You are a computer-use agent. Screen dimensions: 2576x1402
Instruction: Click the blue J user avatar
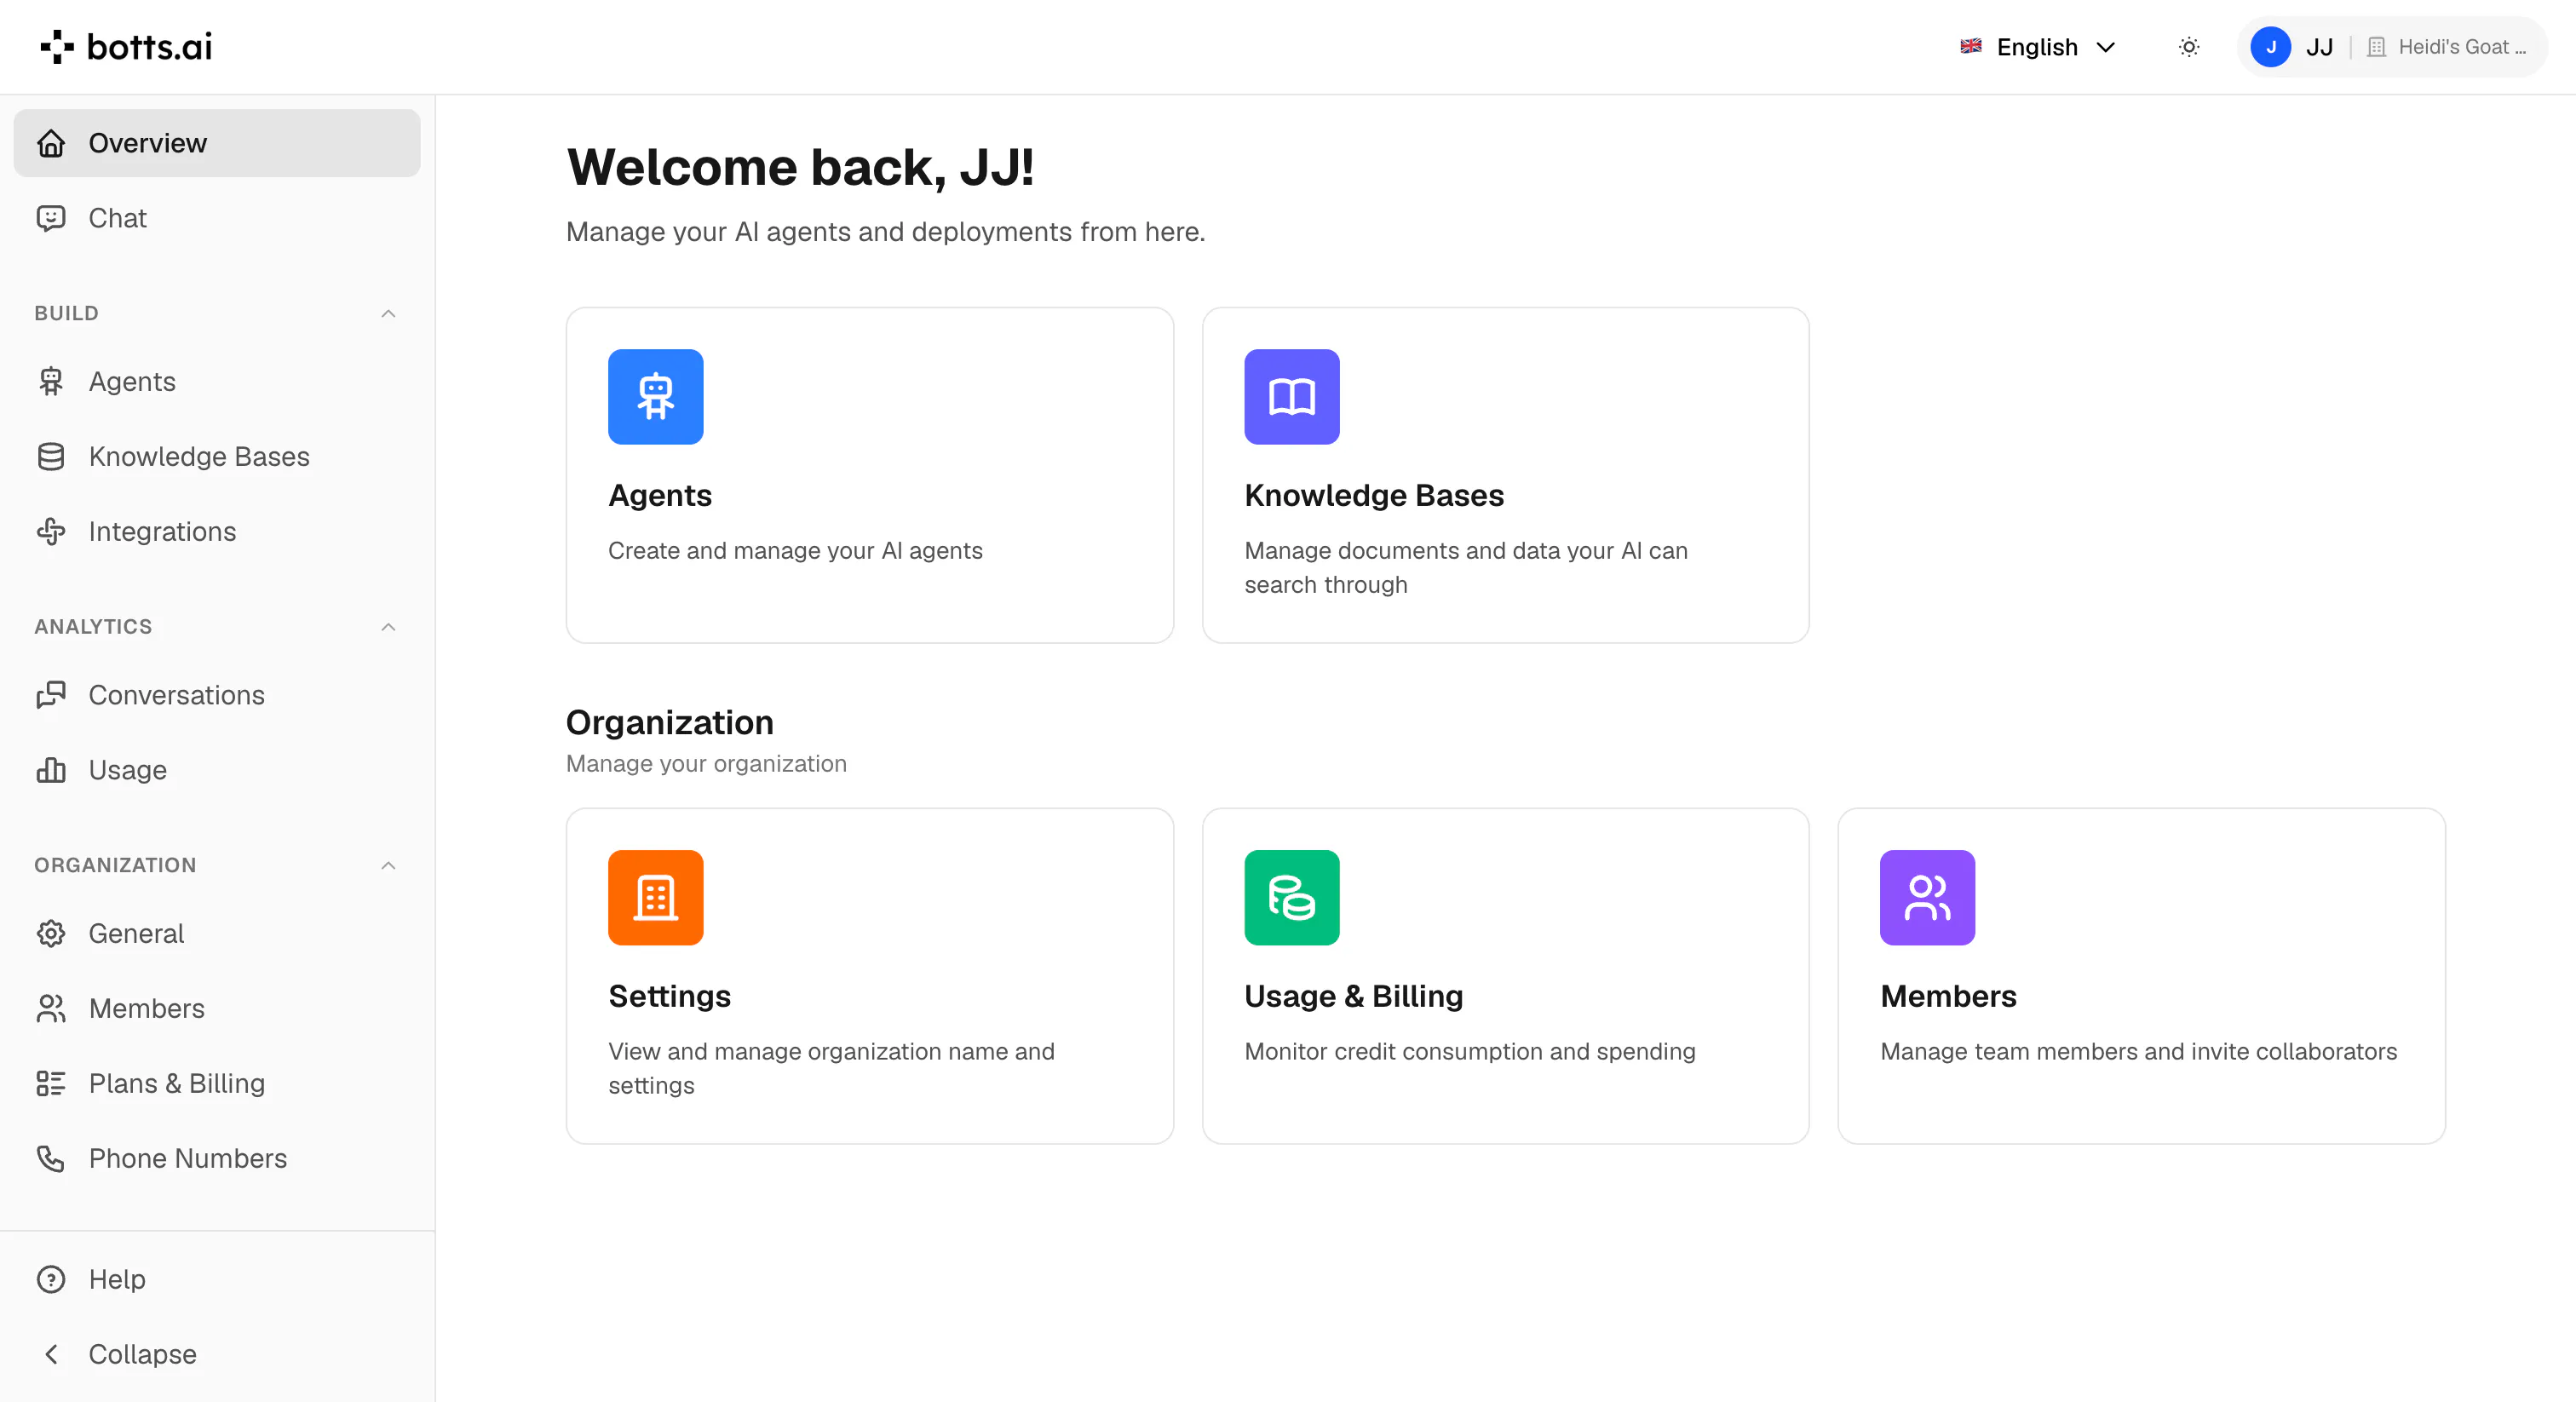[2271, 47]
